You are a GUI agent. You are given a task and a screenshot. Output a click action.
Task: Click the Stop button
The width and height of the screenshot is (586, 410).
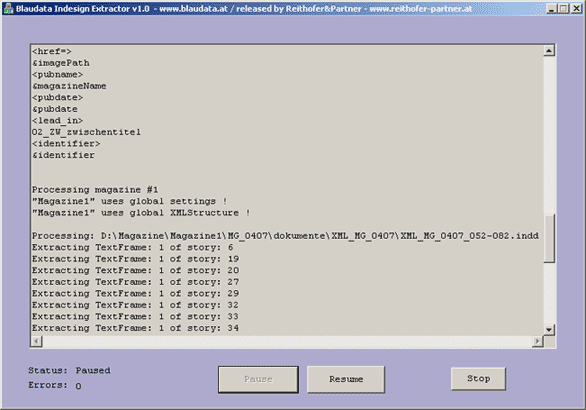[x=478, y=379]
